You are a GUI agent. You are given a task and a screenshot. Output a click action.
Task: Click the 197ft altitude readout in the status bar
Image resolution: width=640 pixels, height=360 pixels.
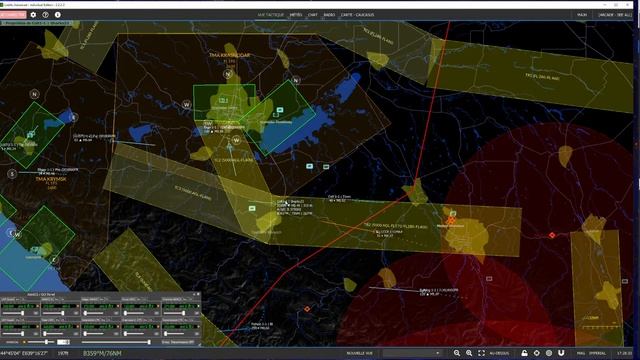[x=63, y=353]
